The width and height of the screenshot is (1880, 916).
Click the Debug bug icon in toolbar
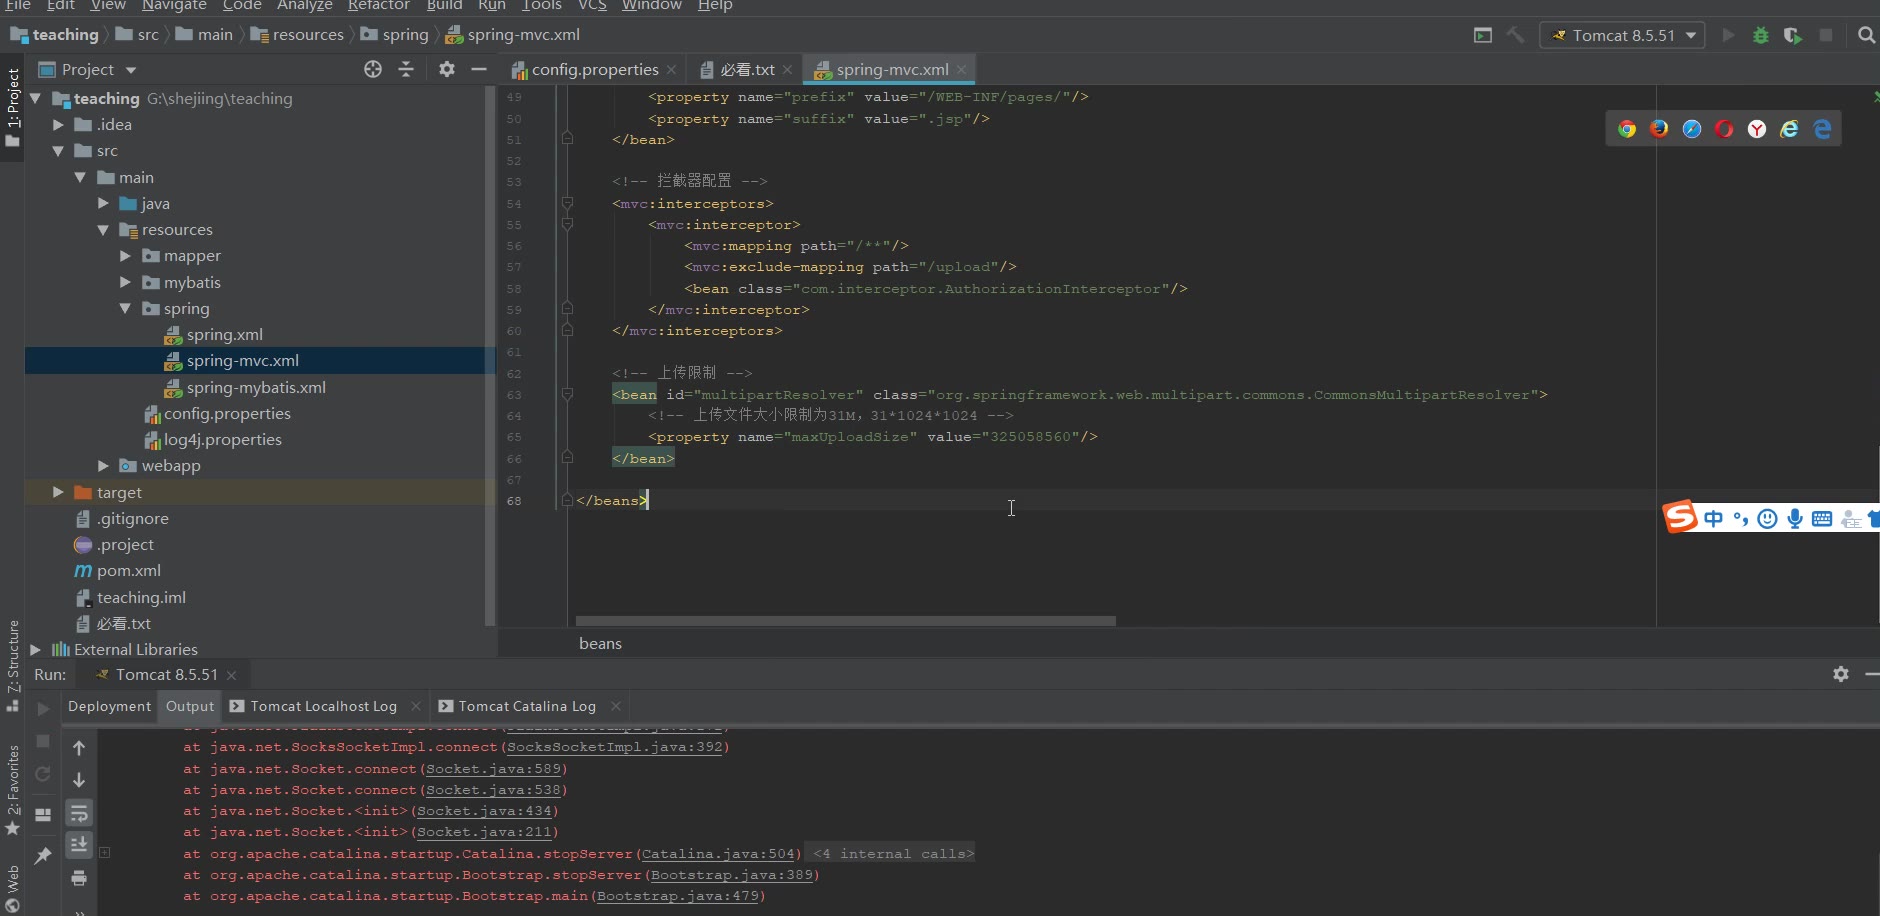[1761, 35]
